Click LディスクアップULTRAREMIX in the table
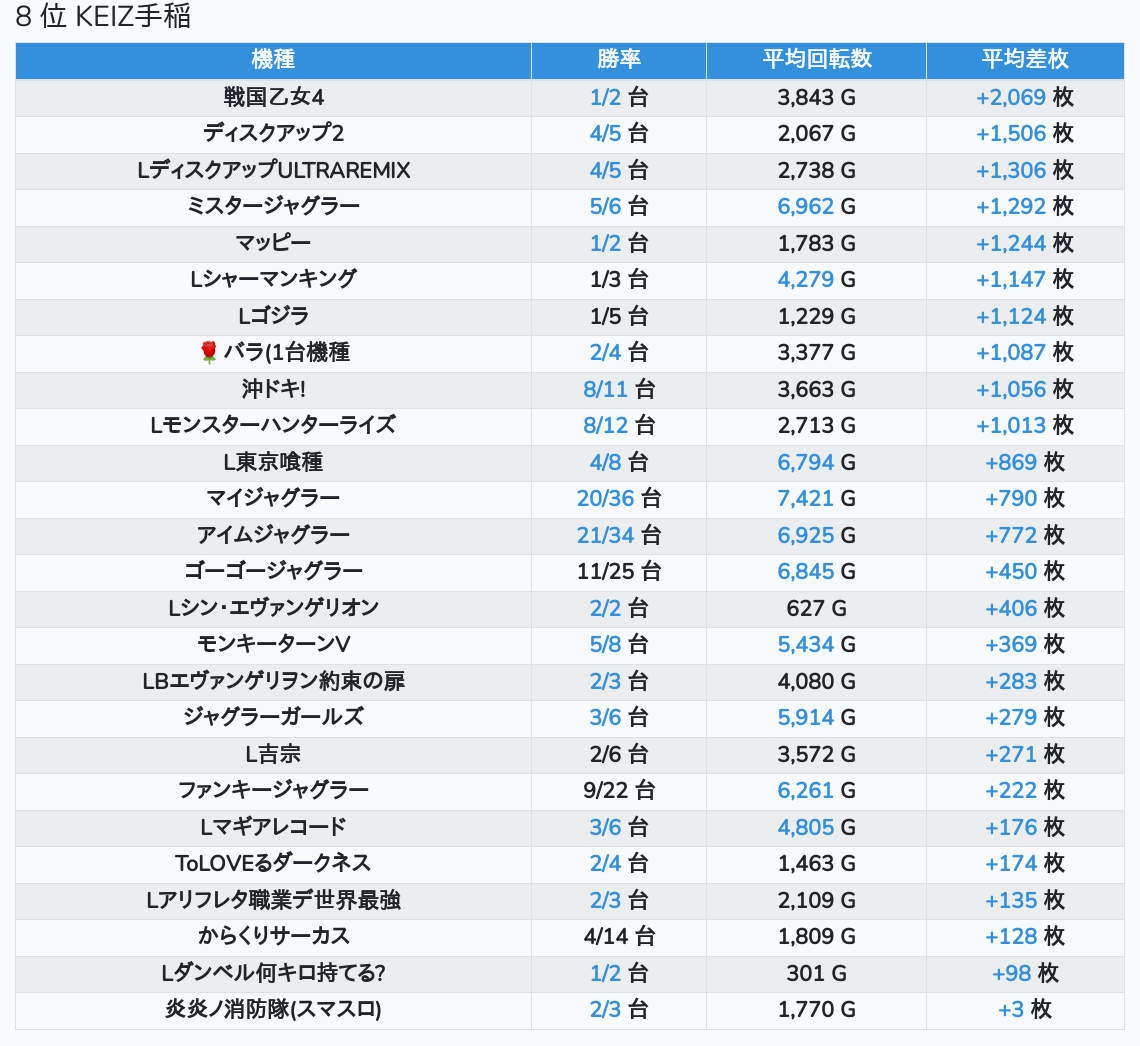Image resolution: width=1140 pixels, height=1046 pixels. 273,170
